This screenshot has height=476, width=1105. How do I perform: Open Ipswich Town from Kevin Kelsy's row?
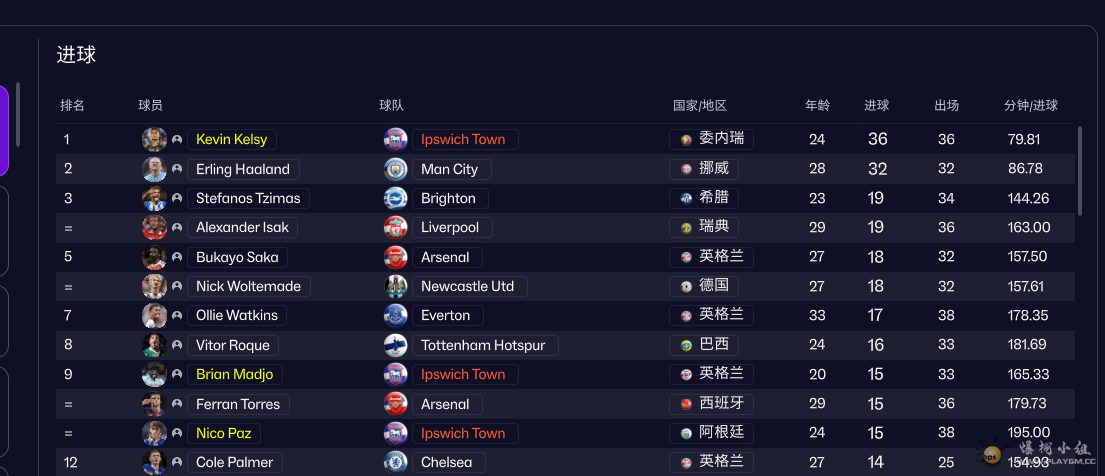click(x=465, y=140)
